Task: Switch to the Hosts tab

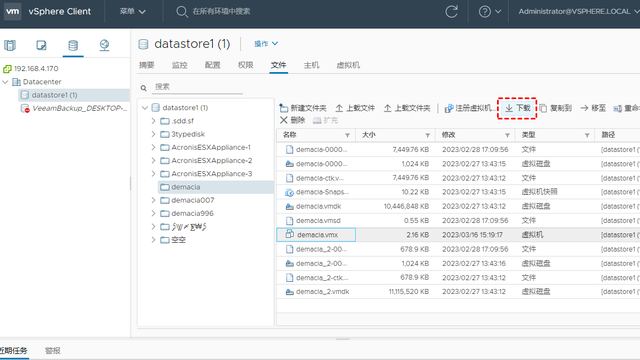Action: pos(311,65)
